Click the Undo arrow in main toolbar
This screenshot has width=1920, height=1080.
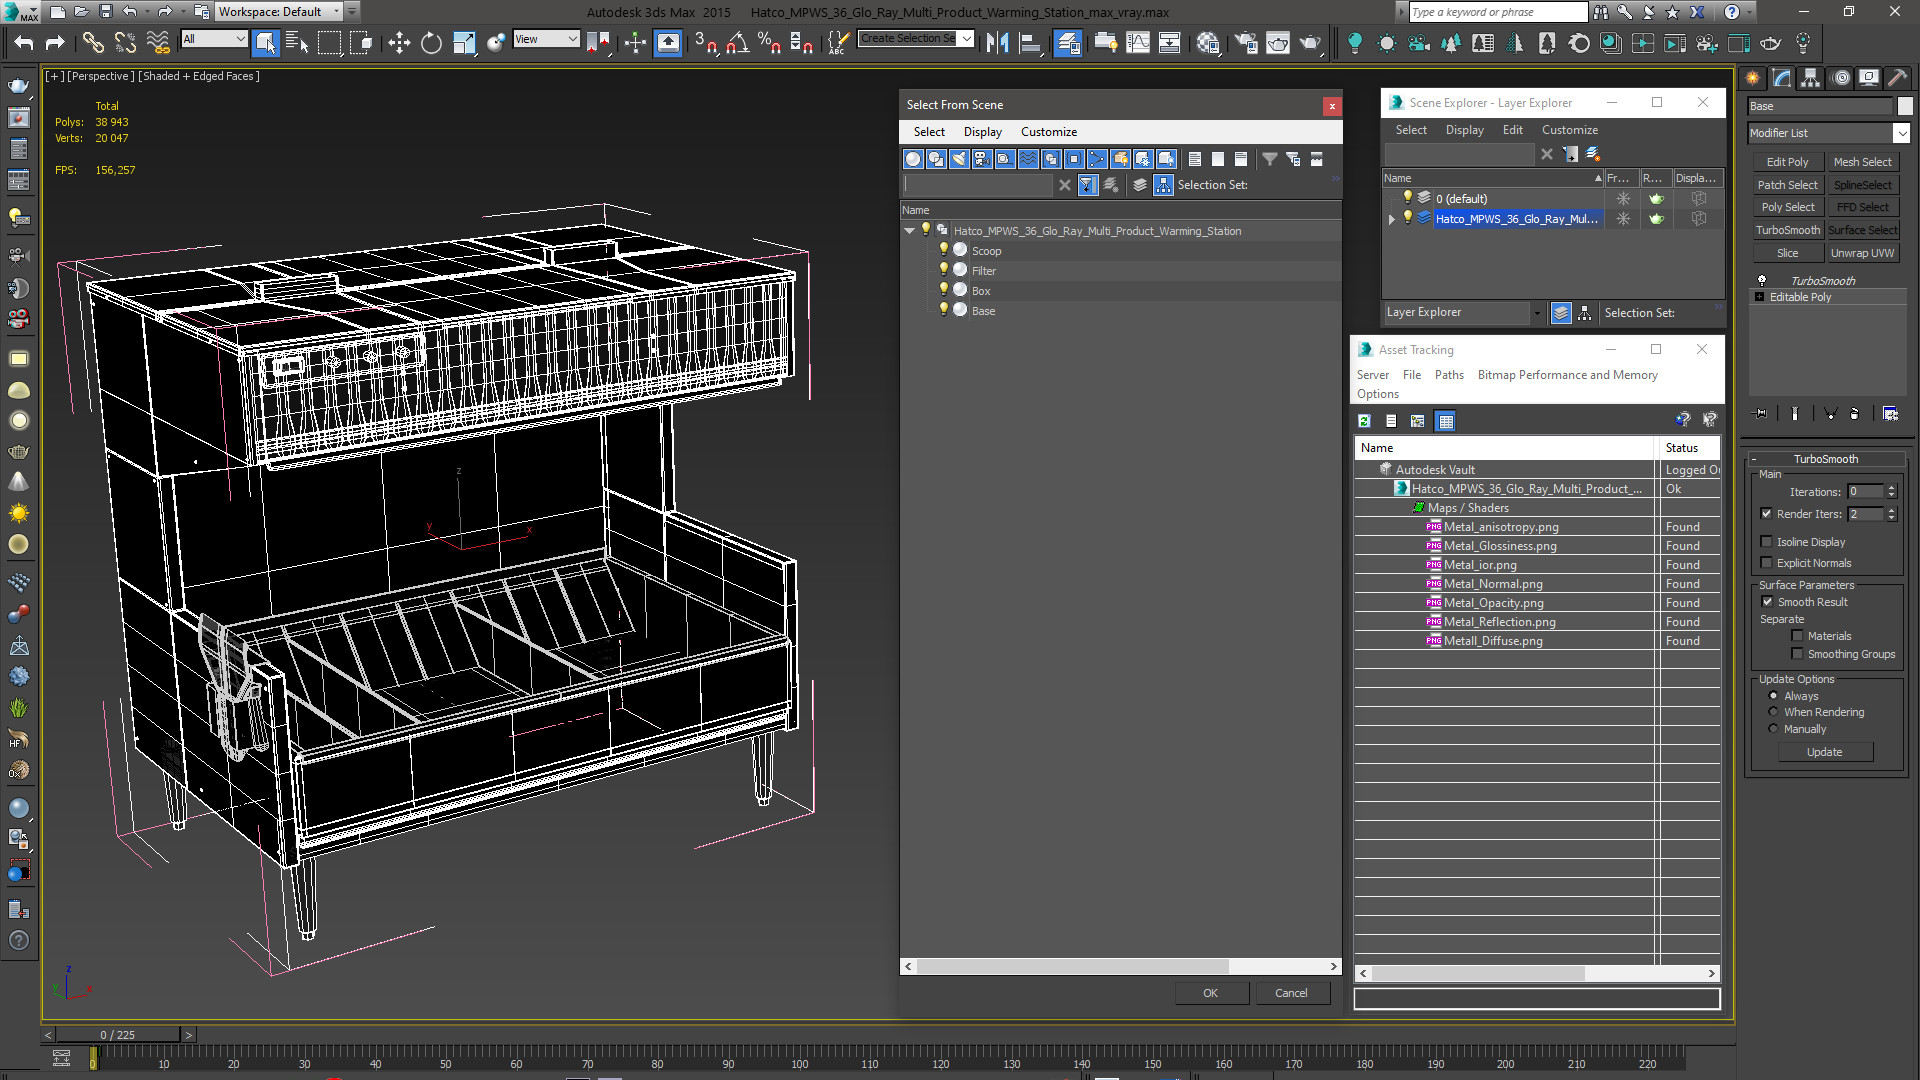(23, 42)
